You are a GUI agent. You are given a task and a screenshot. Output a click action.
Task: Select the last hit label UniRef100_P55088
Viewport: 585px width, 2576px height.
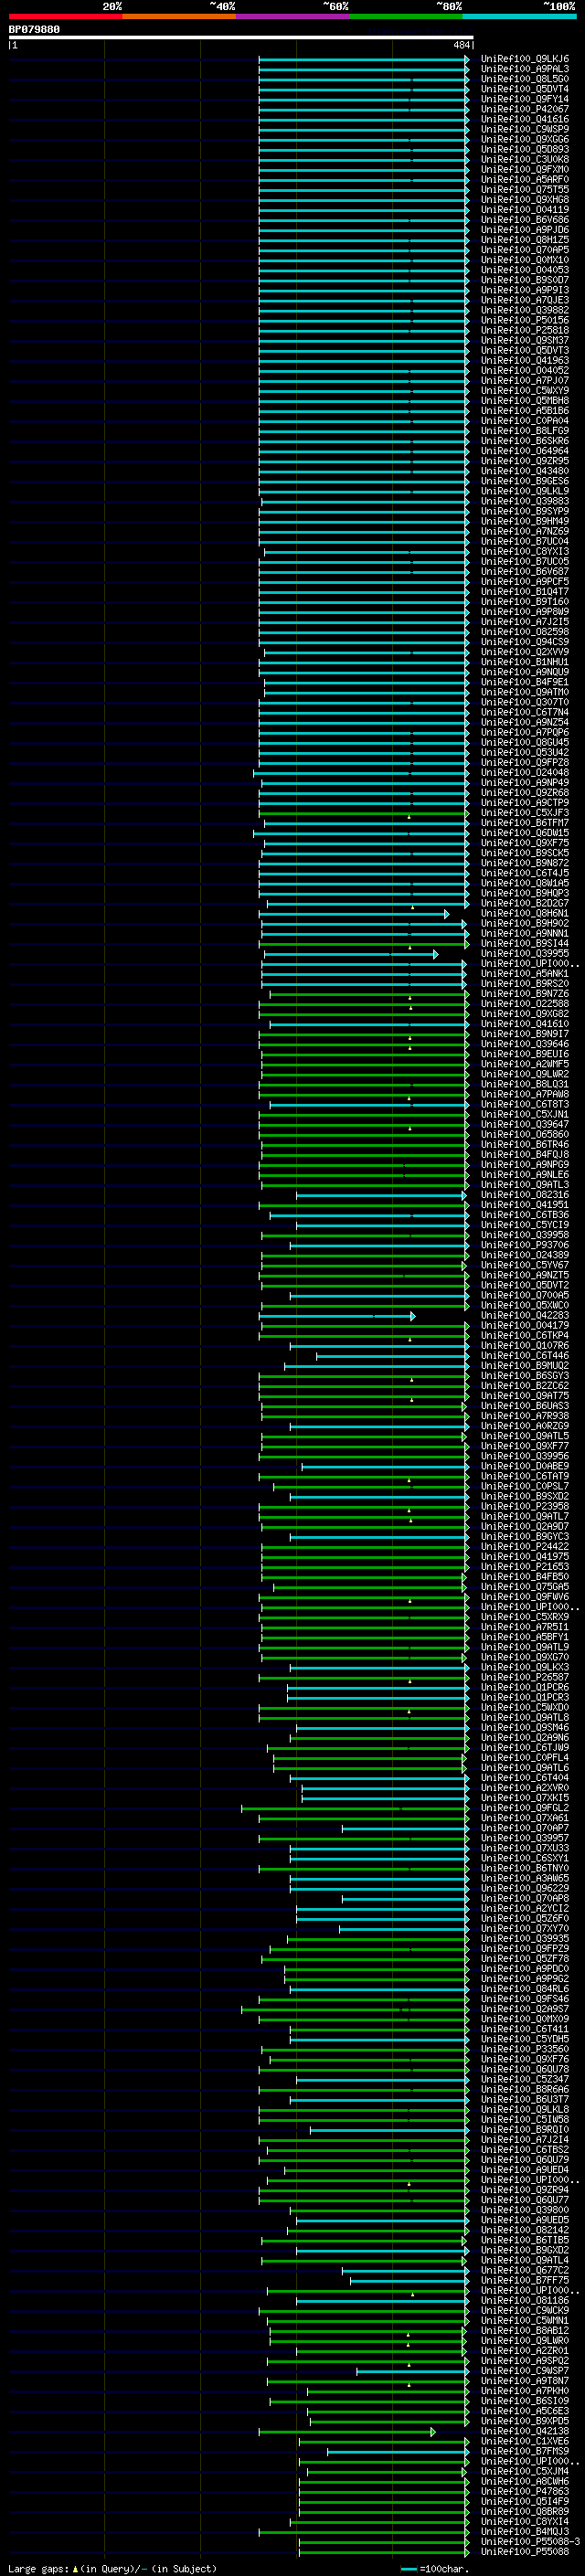(525, 2551)
